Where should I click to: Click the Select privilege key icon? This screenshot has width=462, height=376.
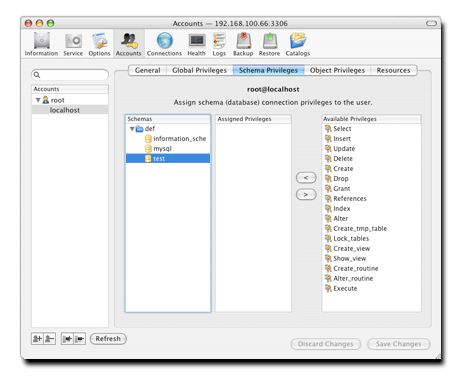328,129
